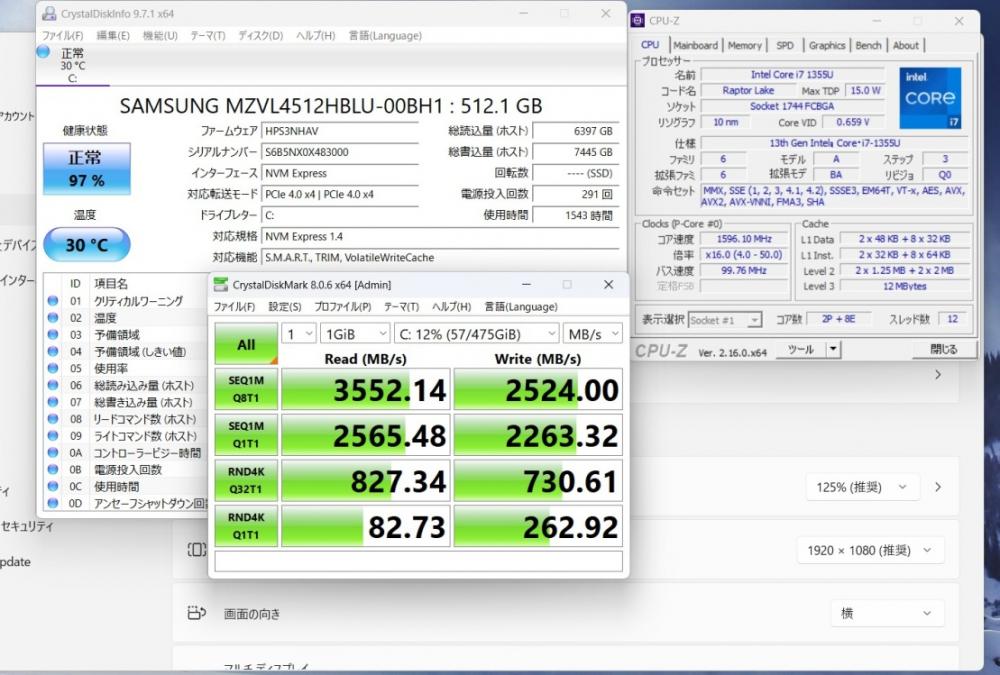Viewport: 1000px width, 675px height.
Task: Open the Bench tab in CPU-Z
Action: coord(868,45)
